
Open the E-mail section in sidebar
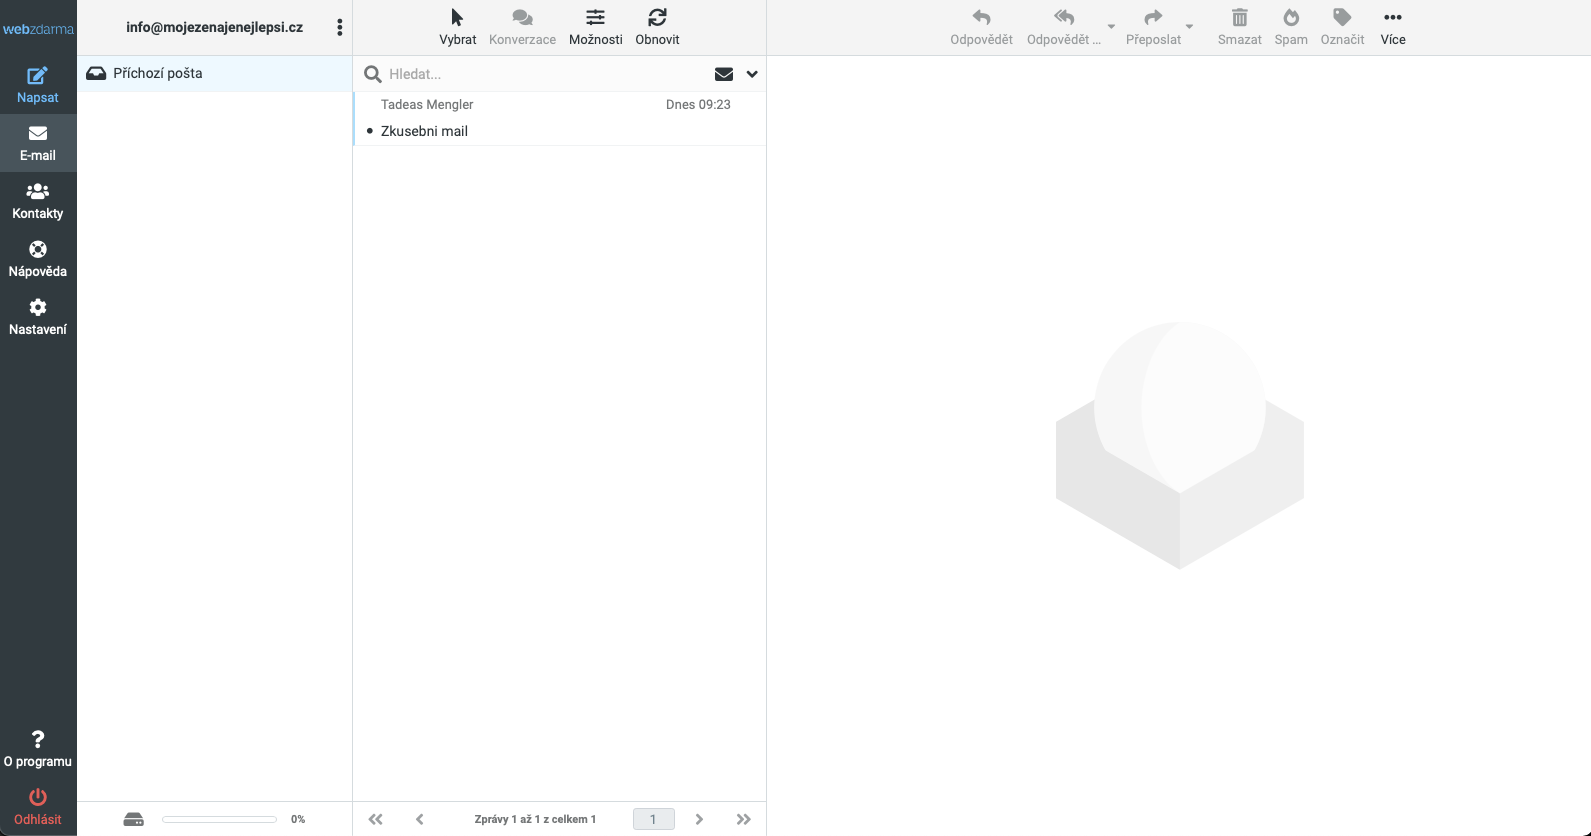click(x=38, y=143)
